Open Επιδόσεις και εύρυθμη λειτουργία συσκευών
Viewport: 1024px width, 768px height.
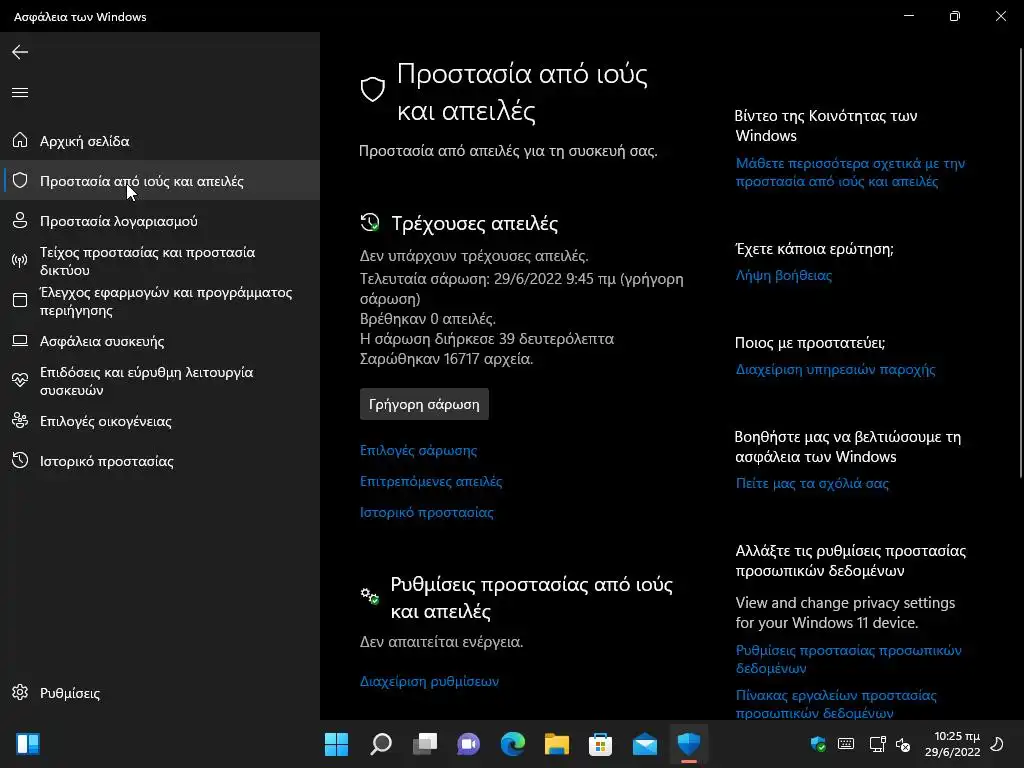tap(160, 380)
